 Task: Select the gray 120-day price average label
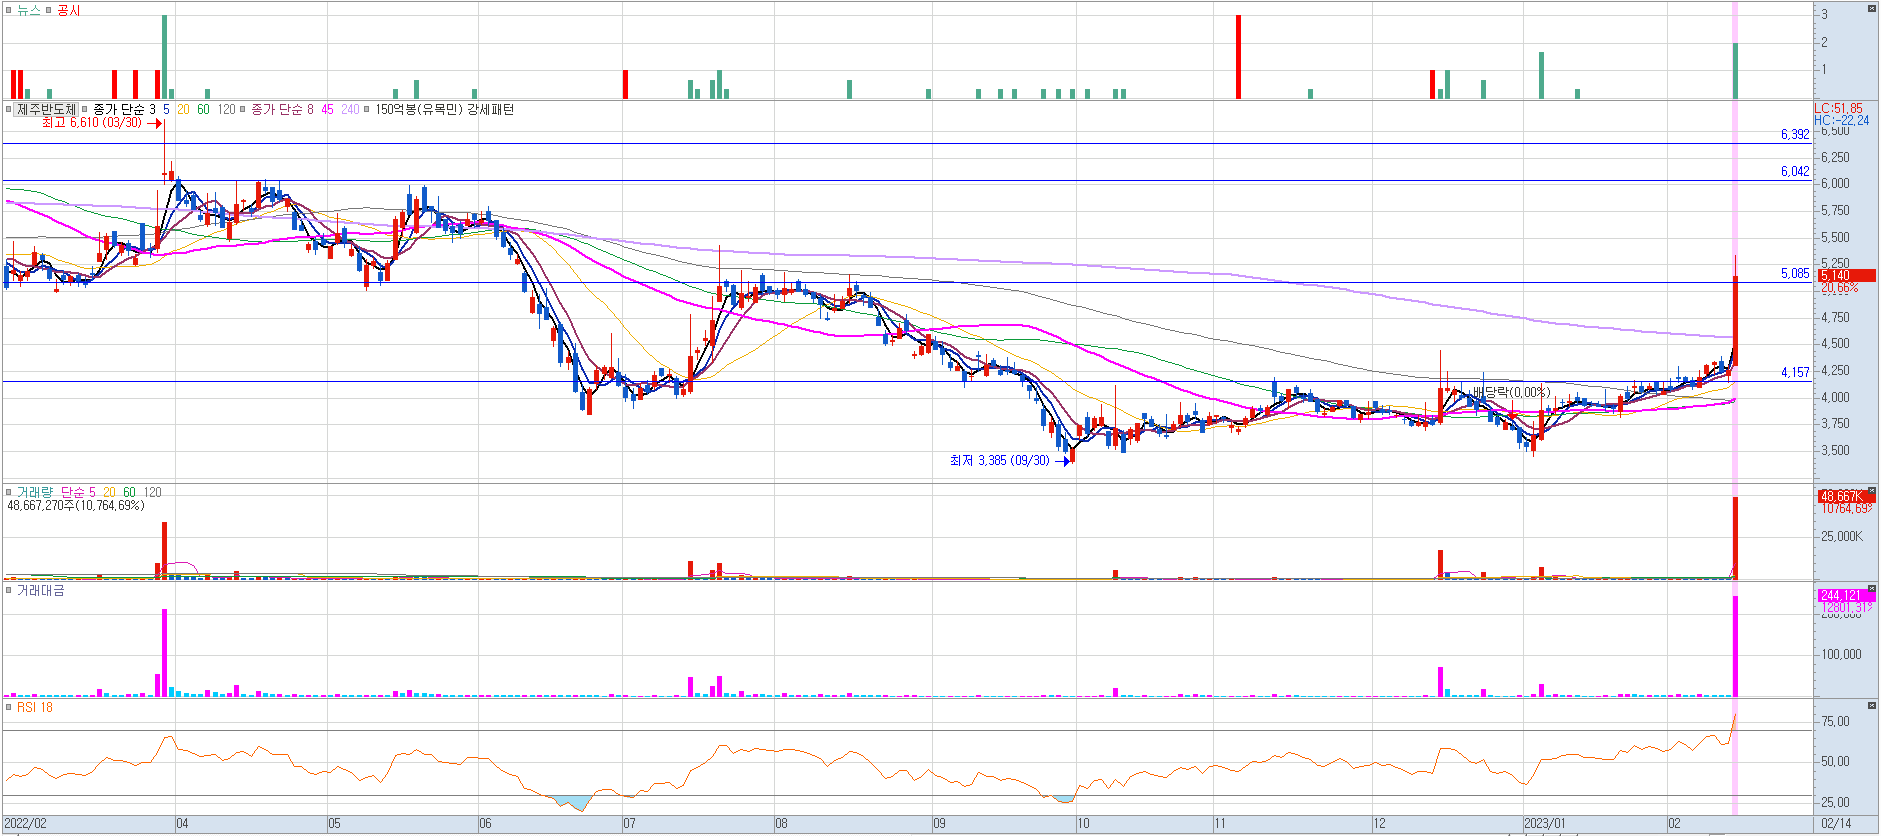[227, 109]
